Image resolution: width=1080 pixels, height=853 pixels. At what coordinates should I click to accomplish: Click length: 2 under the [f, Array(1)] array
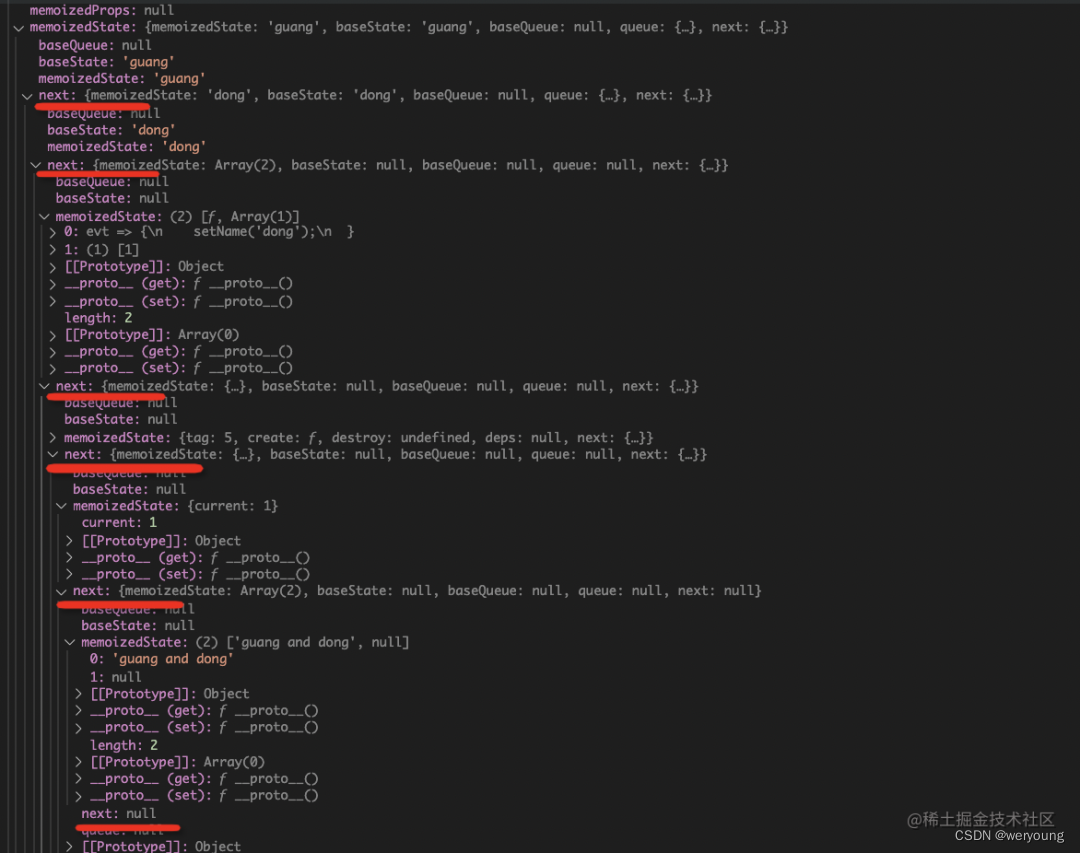pos(98,318)
